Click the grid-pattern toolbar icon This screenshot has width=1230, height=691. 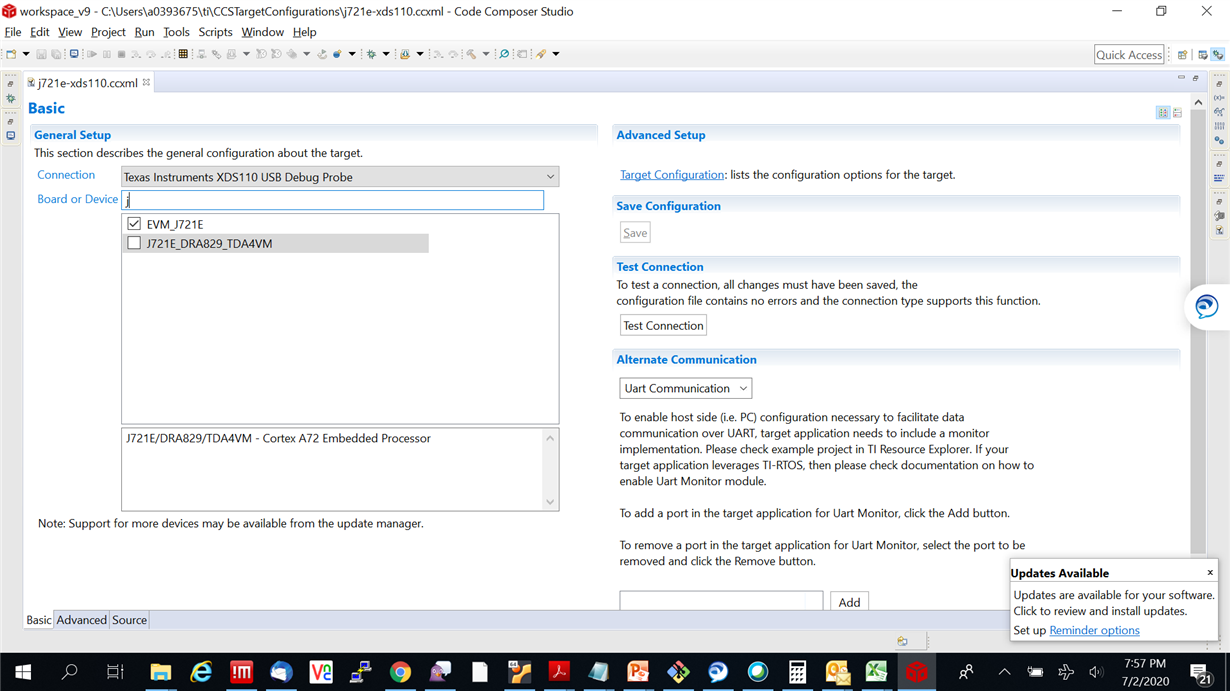point(183,54)
